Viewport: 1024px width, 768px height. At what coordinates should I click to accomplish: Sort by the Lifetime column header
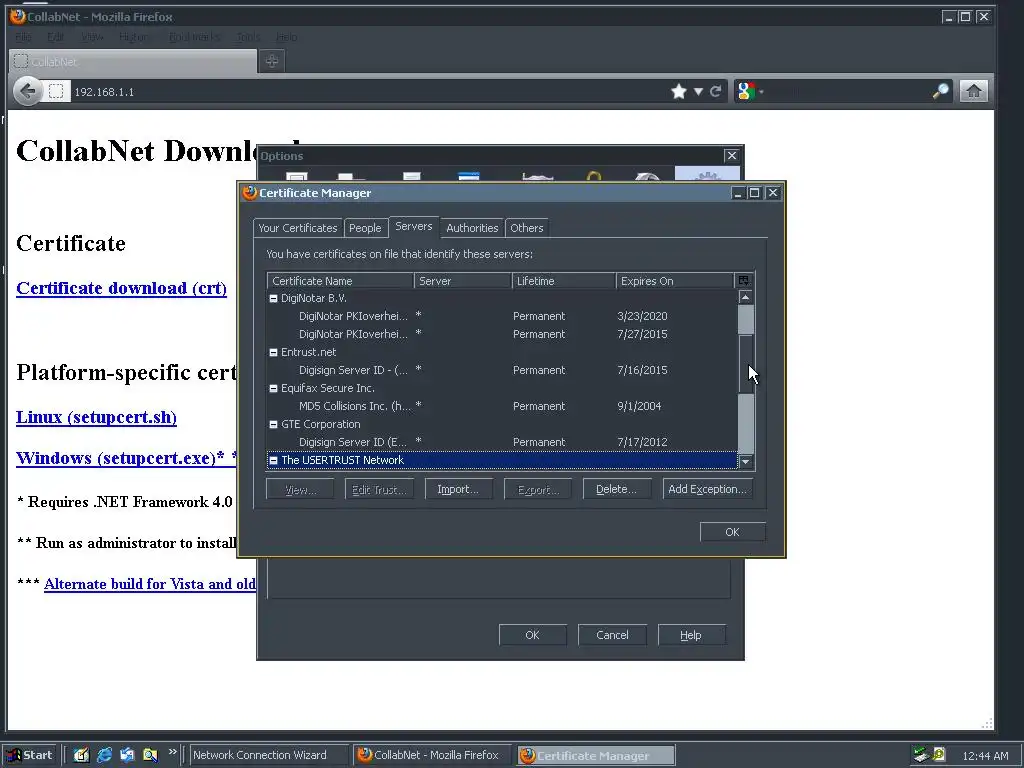(564, 281)
